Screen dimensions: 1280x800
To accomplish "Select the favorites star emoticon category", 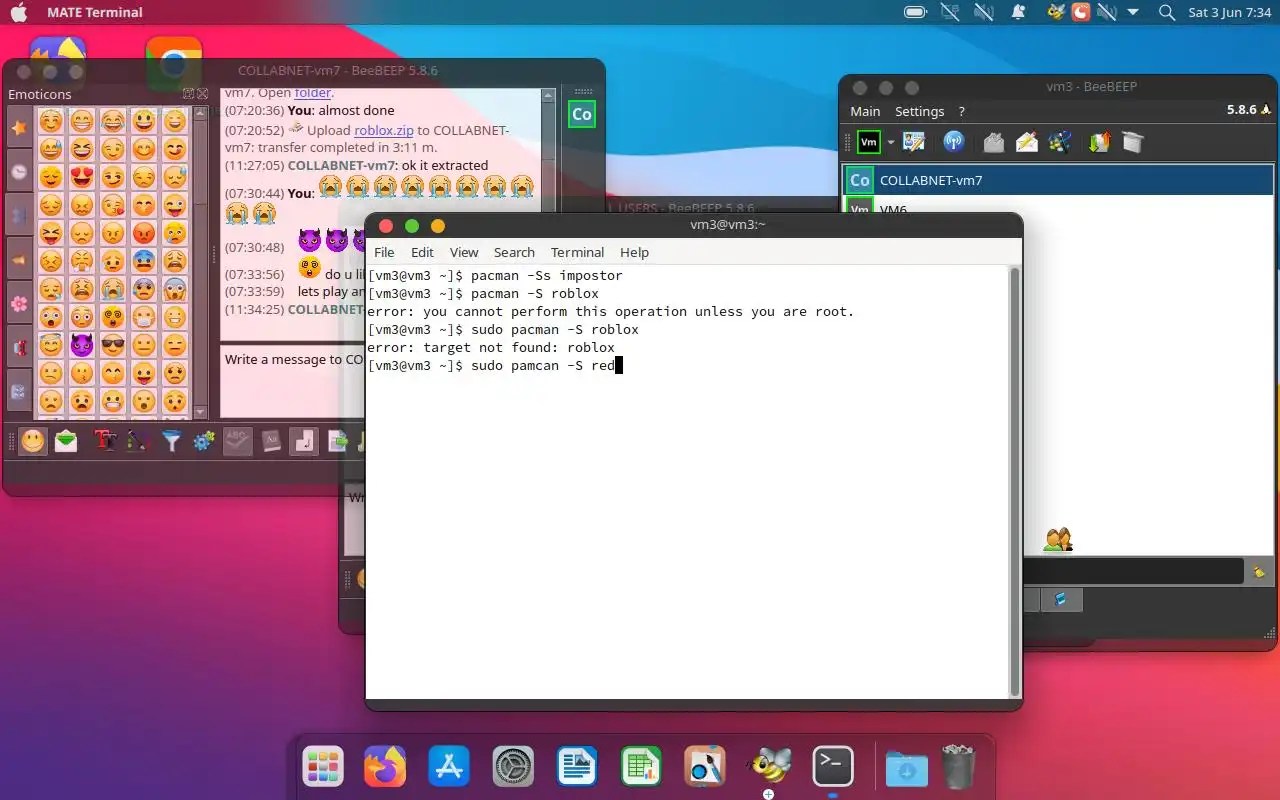I will [19, 128].
